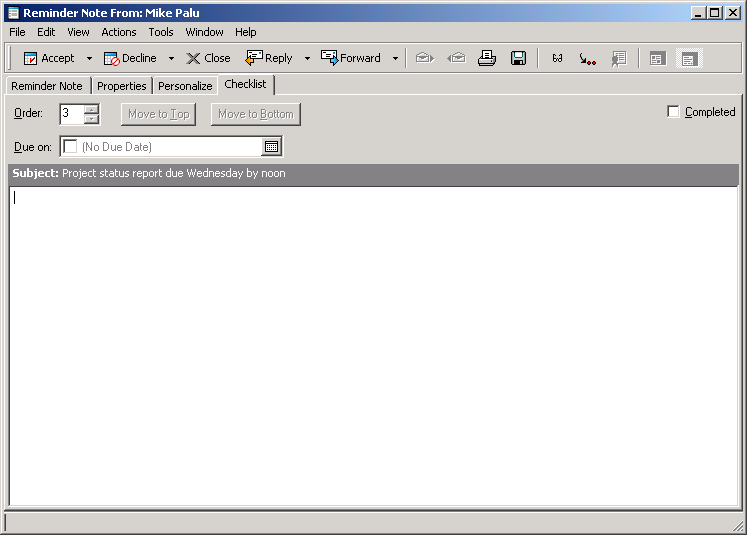The height and width of the screenshot is (535, 747).
Task: Click the Close toolbar button
Action: pos(208,58)
